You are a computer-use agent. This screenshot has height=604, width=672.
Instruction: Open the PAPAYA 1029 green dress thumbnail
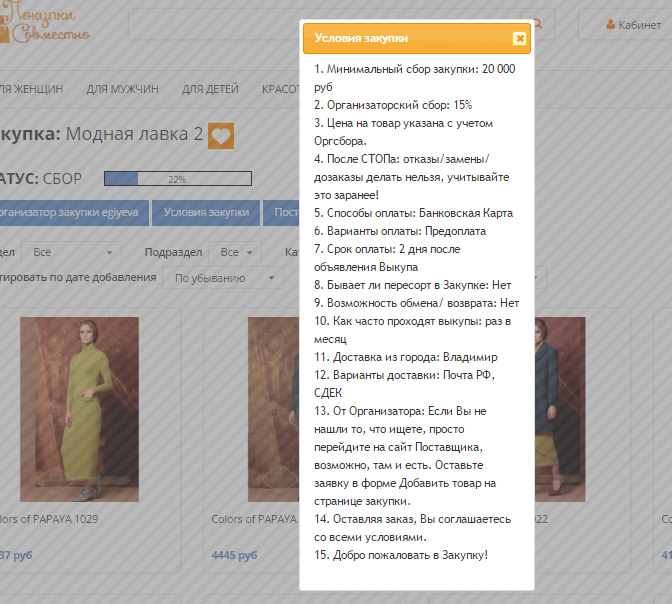pos(79,409)
